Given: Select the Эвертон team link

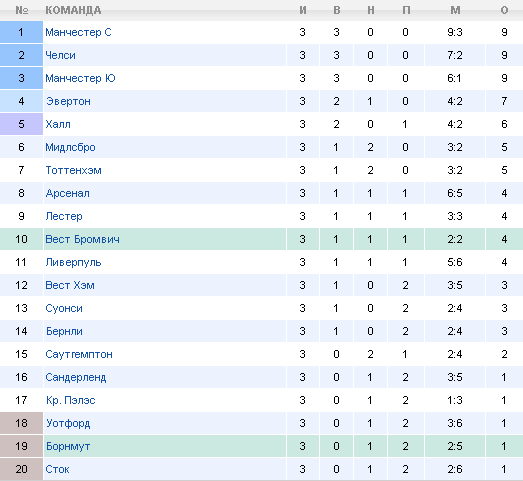Looking at the screenshot, I should coord(68,101).
